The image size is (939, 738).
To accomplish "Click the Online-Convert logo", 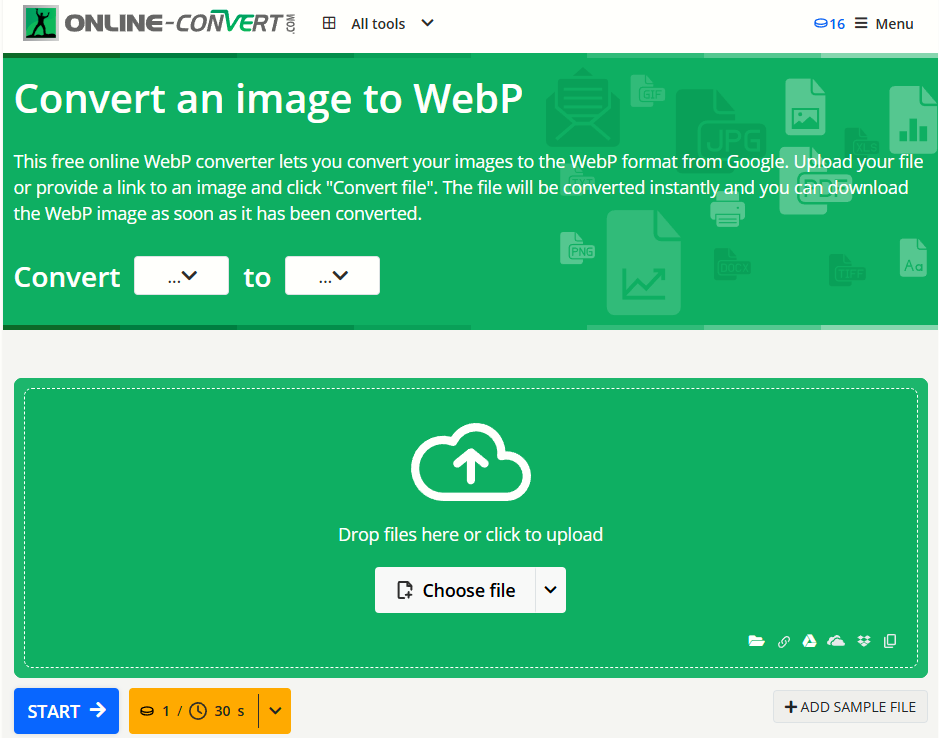I will [155, 22].
